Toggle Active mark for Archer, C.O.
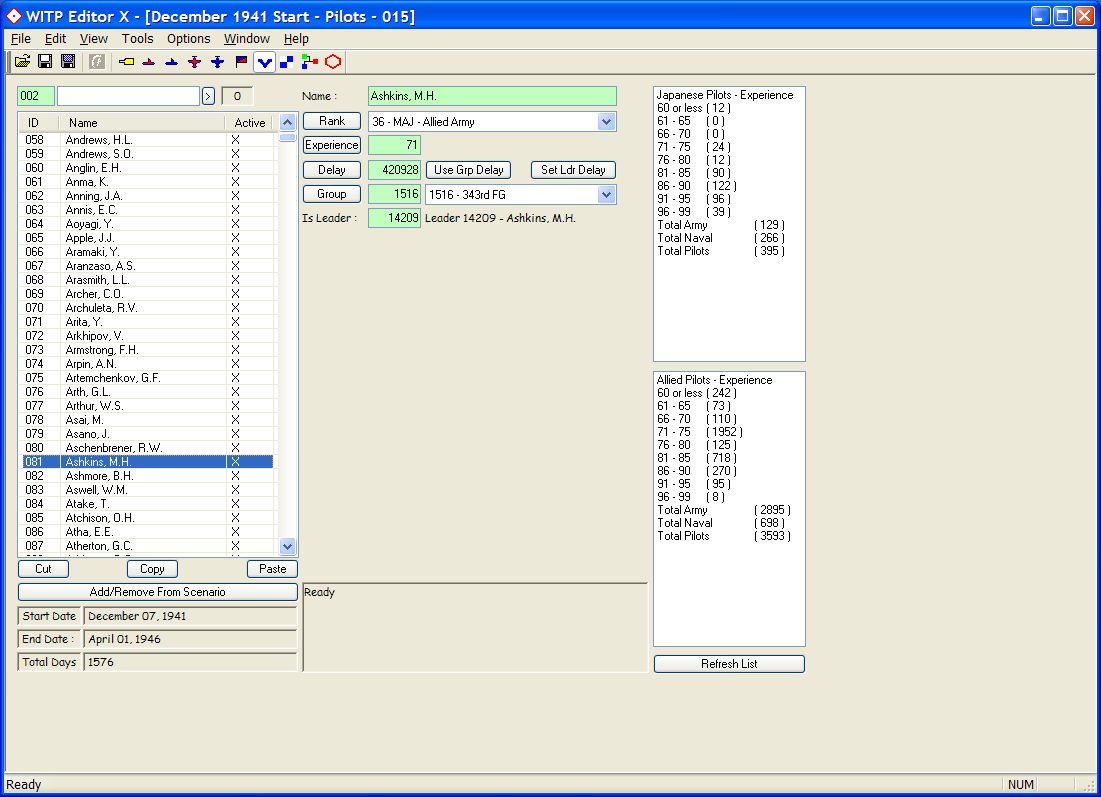 (x=235, y=294)
